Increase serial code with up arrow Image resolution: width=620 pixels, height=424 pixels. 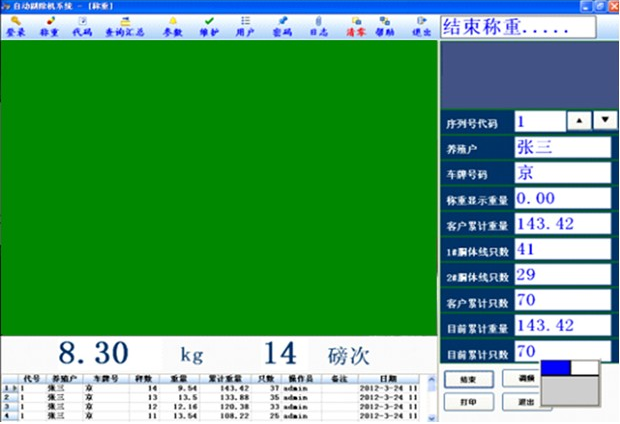pyautogui.click(x=580, y=120)
